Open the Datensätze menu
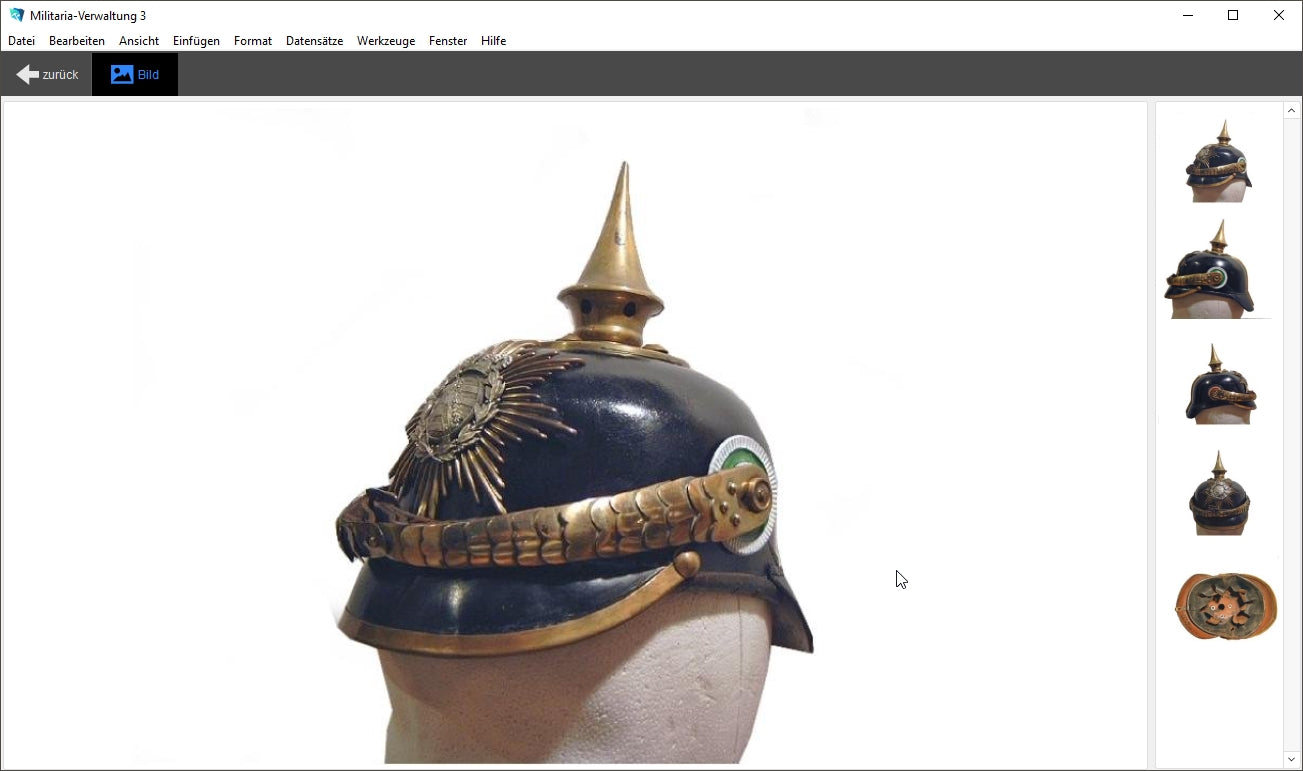This screenshot has height=771, width=1303. (x=314, y=41)
